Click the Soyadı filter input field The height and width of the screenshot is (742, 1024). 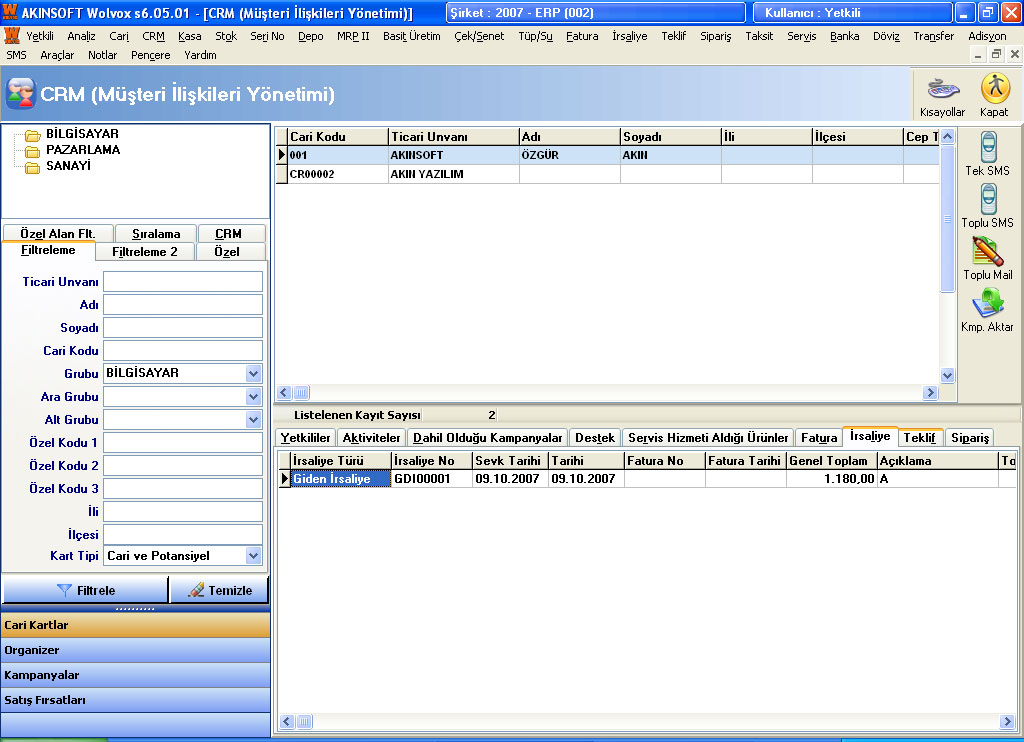tap(183, 327)
